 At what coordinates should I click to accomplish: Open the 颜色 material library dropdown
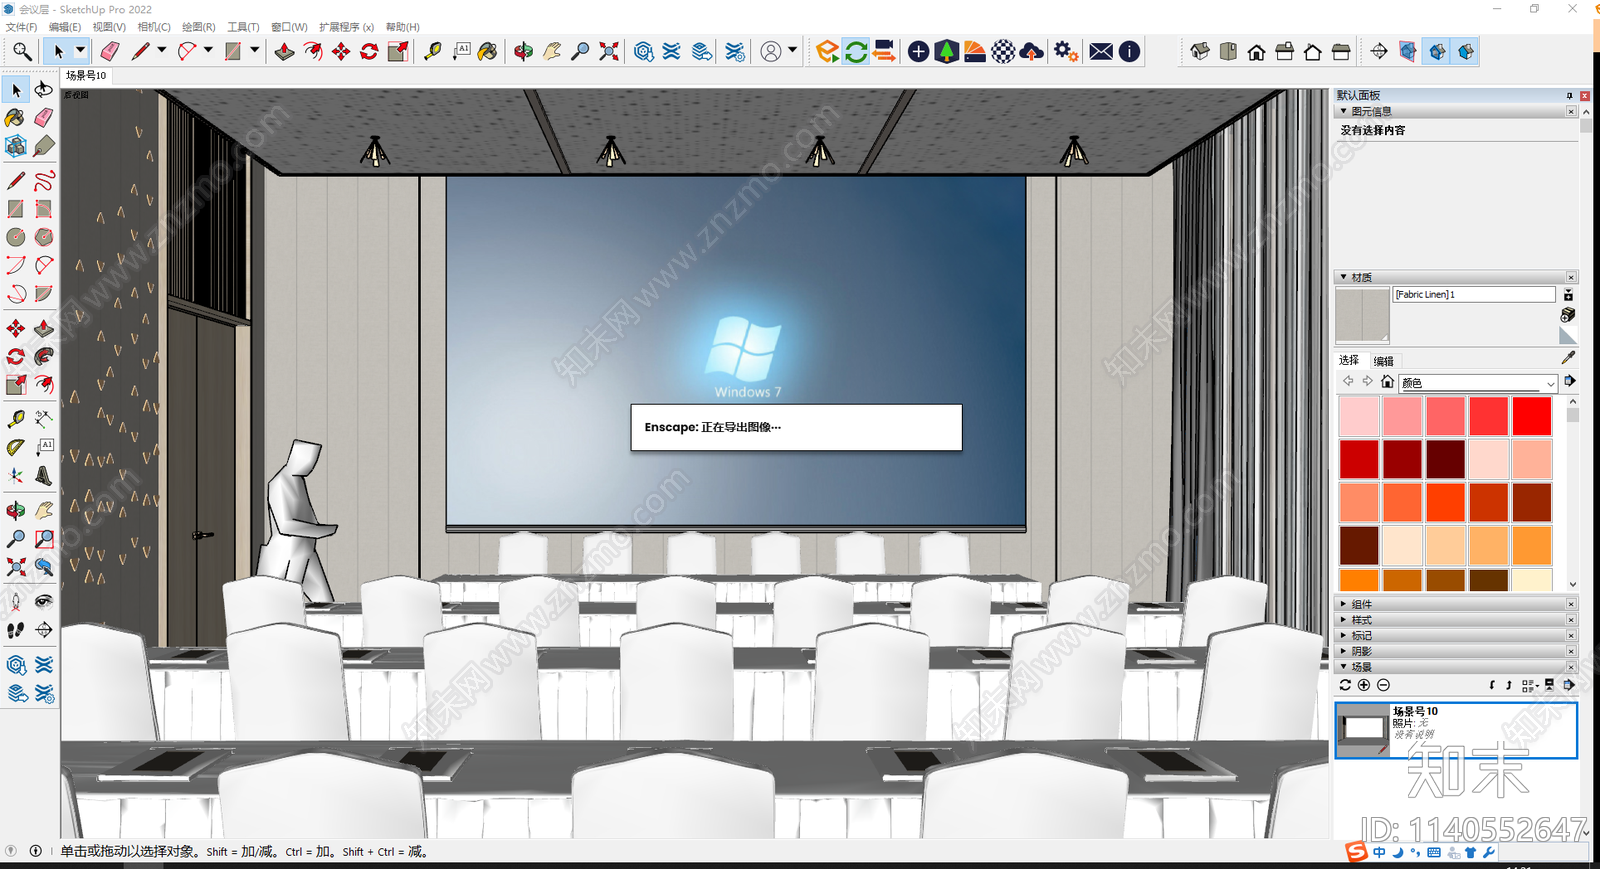pos(1478,383)
